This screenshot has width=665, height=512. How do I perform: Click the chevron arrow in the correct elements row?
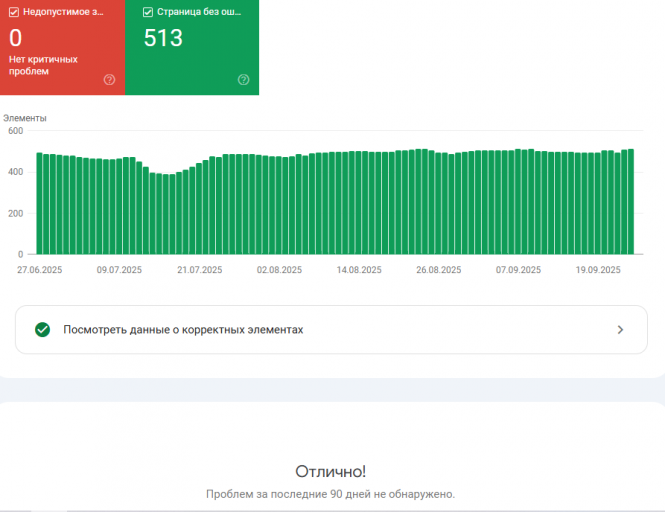point(620,330)
